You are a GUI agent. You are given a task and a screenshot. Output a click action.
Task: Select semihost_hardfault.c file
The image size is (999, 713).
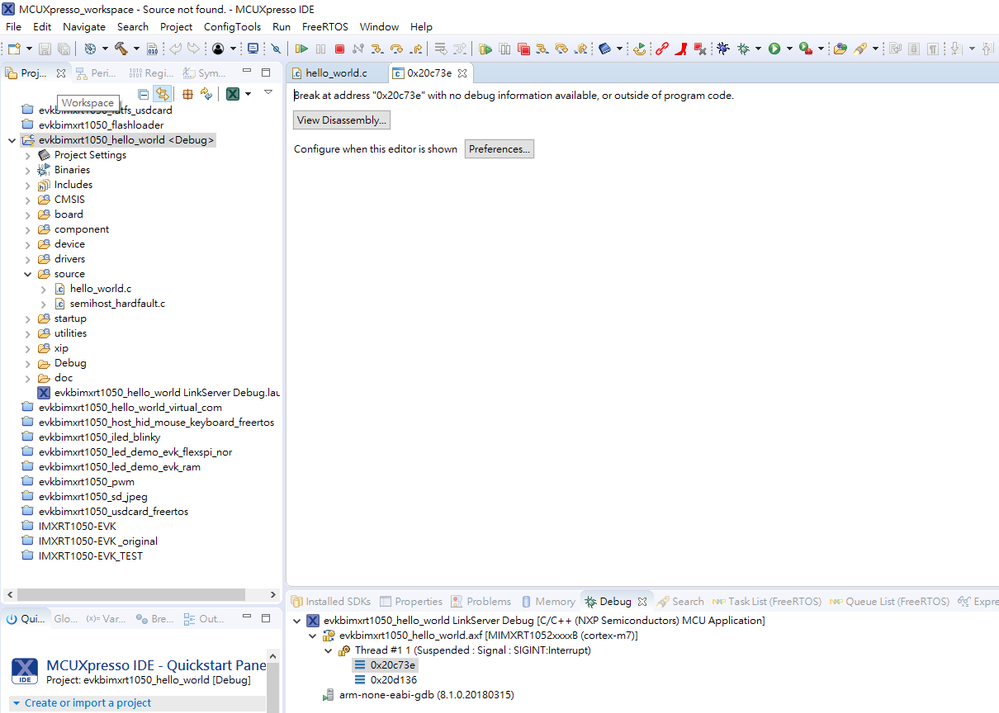[117, 303]
